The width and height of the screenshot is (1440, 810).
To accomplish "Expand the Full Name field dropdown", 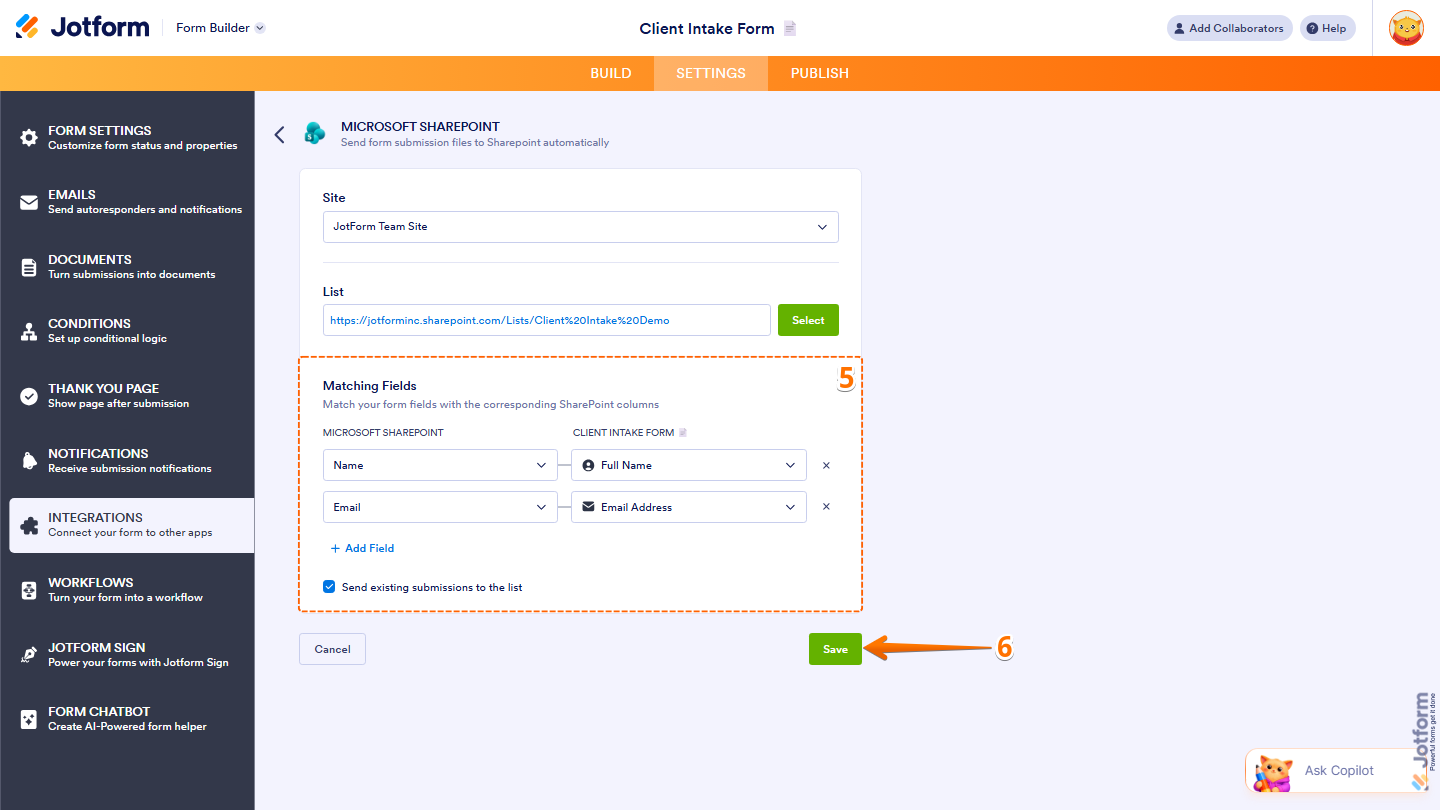I will [688, 464].
